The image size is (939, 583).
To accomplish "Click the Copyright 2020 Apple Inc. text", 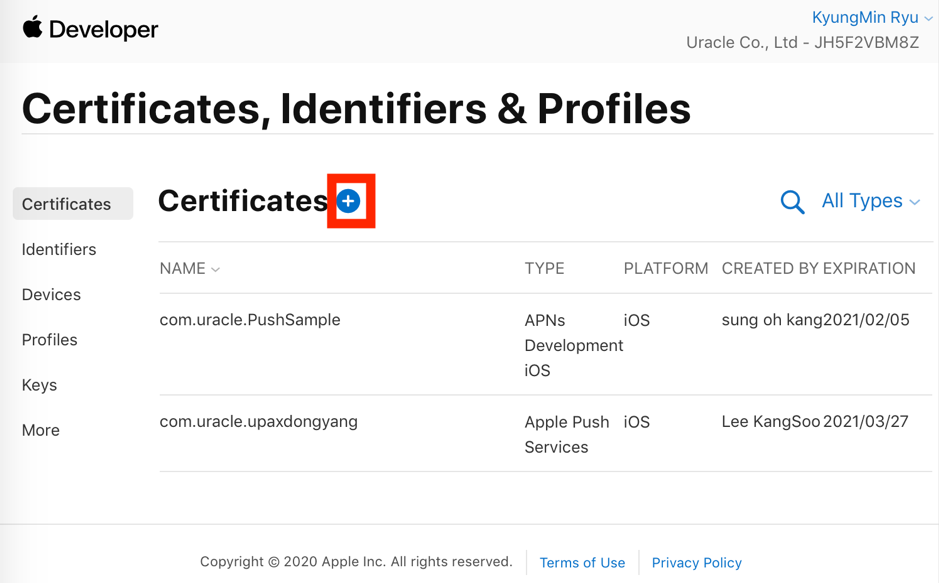I will tap(356, 561).
